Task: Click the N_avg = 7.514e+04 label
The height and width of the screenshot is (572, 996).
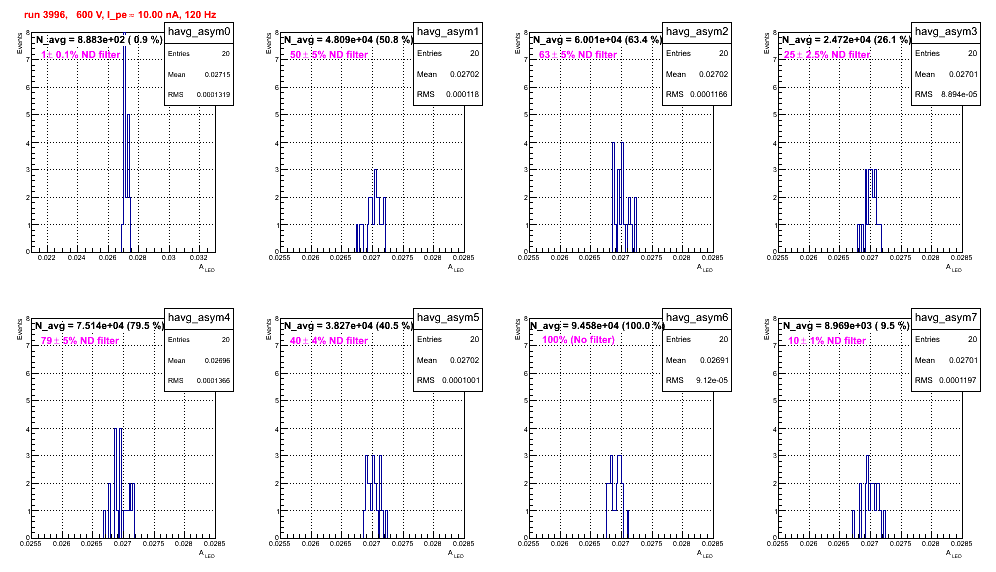Action: coord(98,325)
